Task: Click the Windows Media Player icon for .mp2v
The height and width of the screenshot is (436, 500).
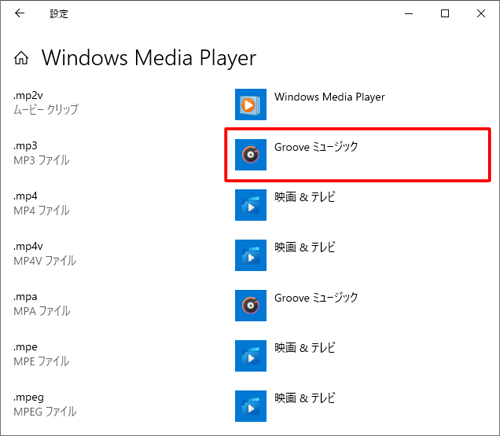Action: click(251, 104)
